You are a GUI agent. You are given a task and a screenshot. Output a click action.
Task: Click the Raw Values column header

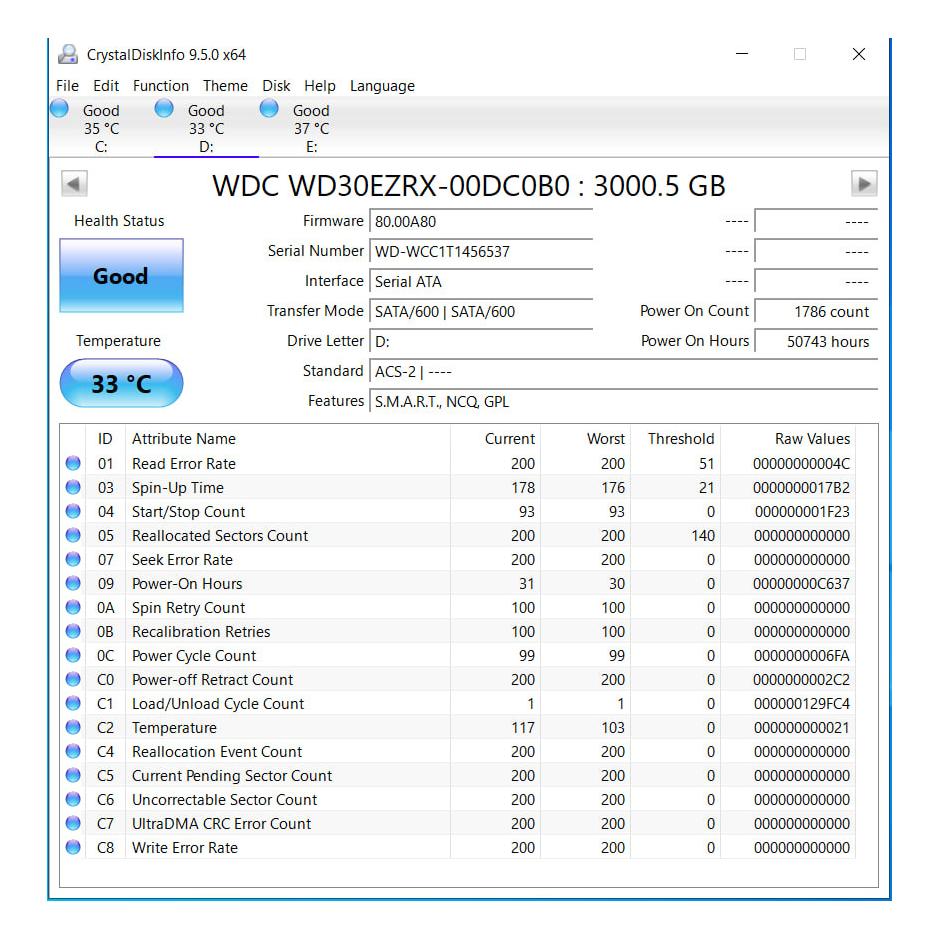[812, 439]
